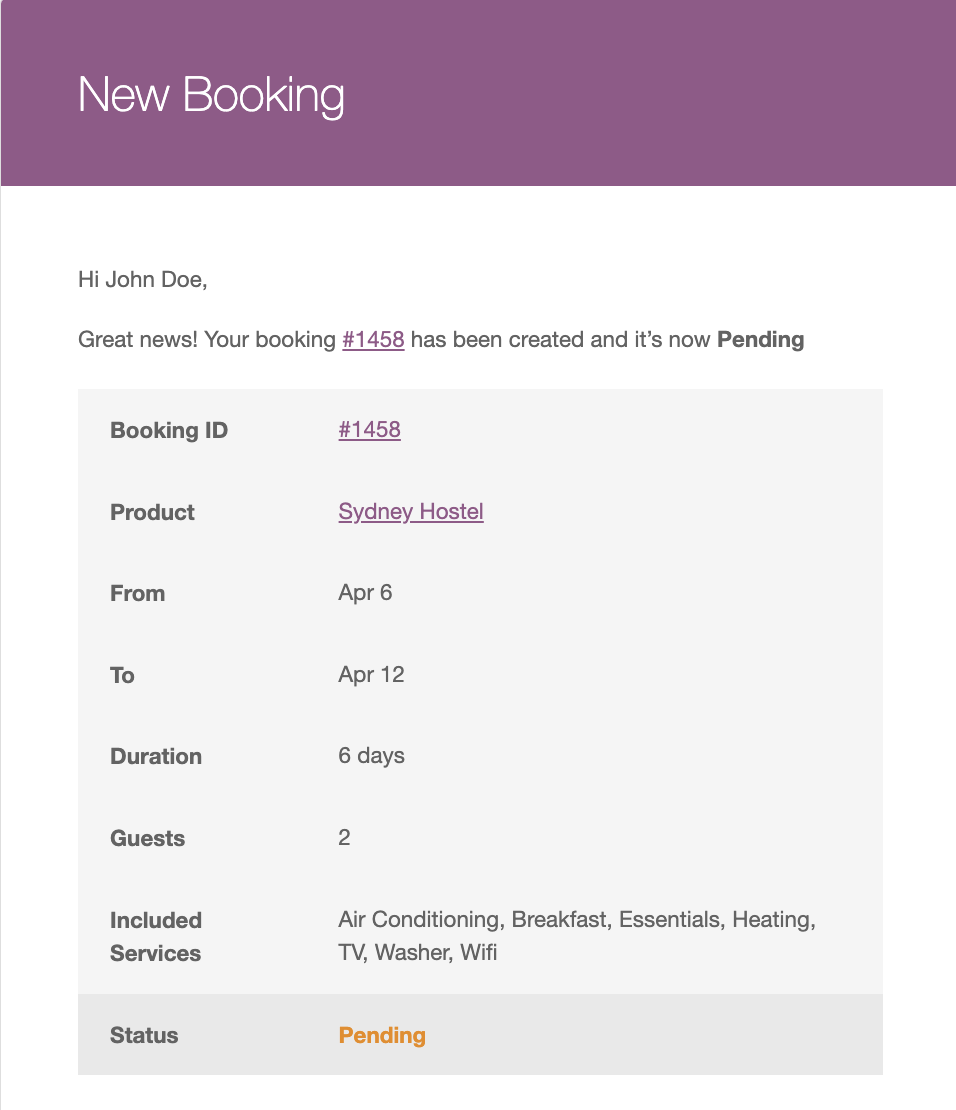The image size is (956, 1110).
Task: Click the Included Services label
Action: (156, 937)
